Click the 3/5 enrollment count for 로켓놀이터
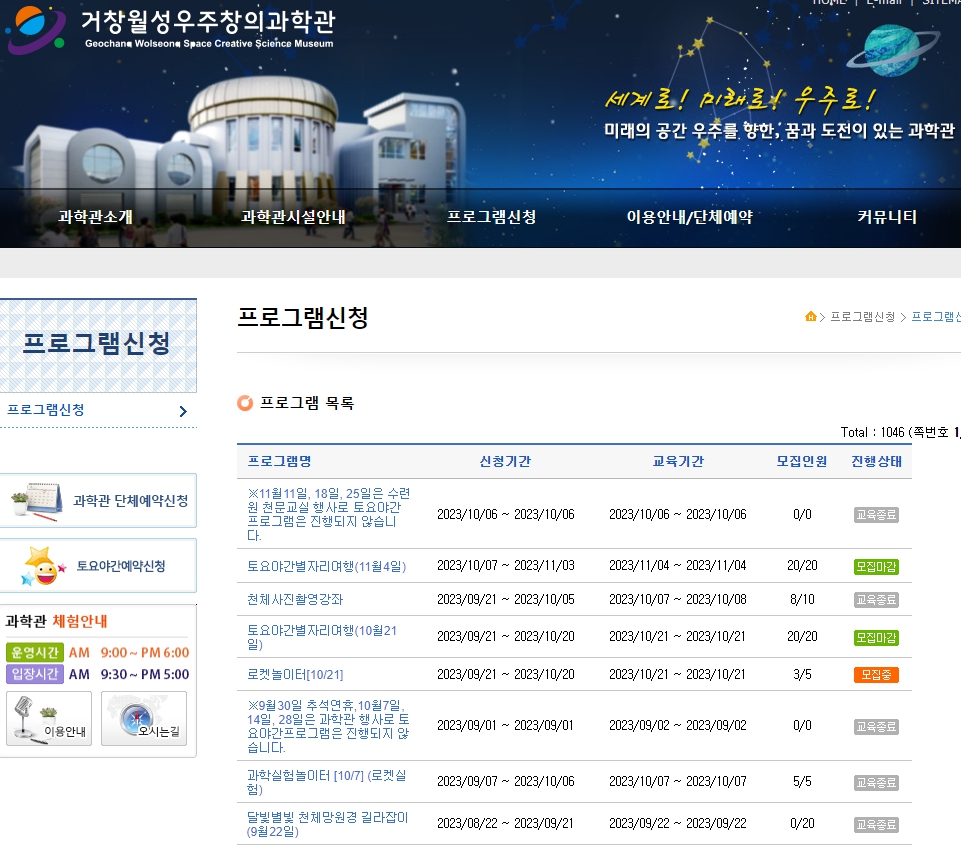This screenshot has width=961, height=845. coord(802,675)
